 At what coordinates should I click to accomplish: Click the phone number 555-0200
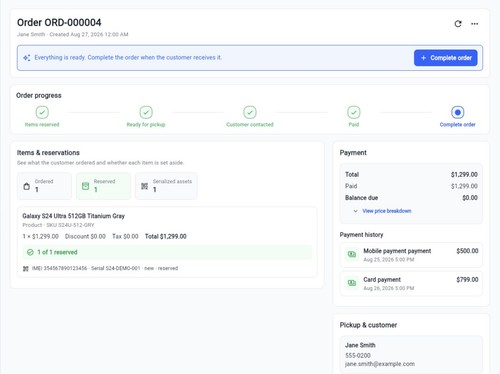click(x=358, y=356)
